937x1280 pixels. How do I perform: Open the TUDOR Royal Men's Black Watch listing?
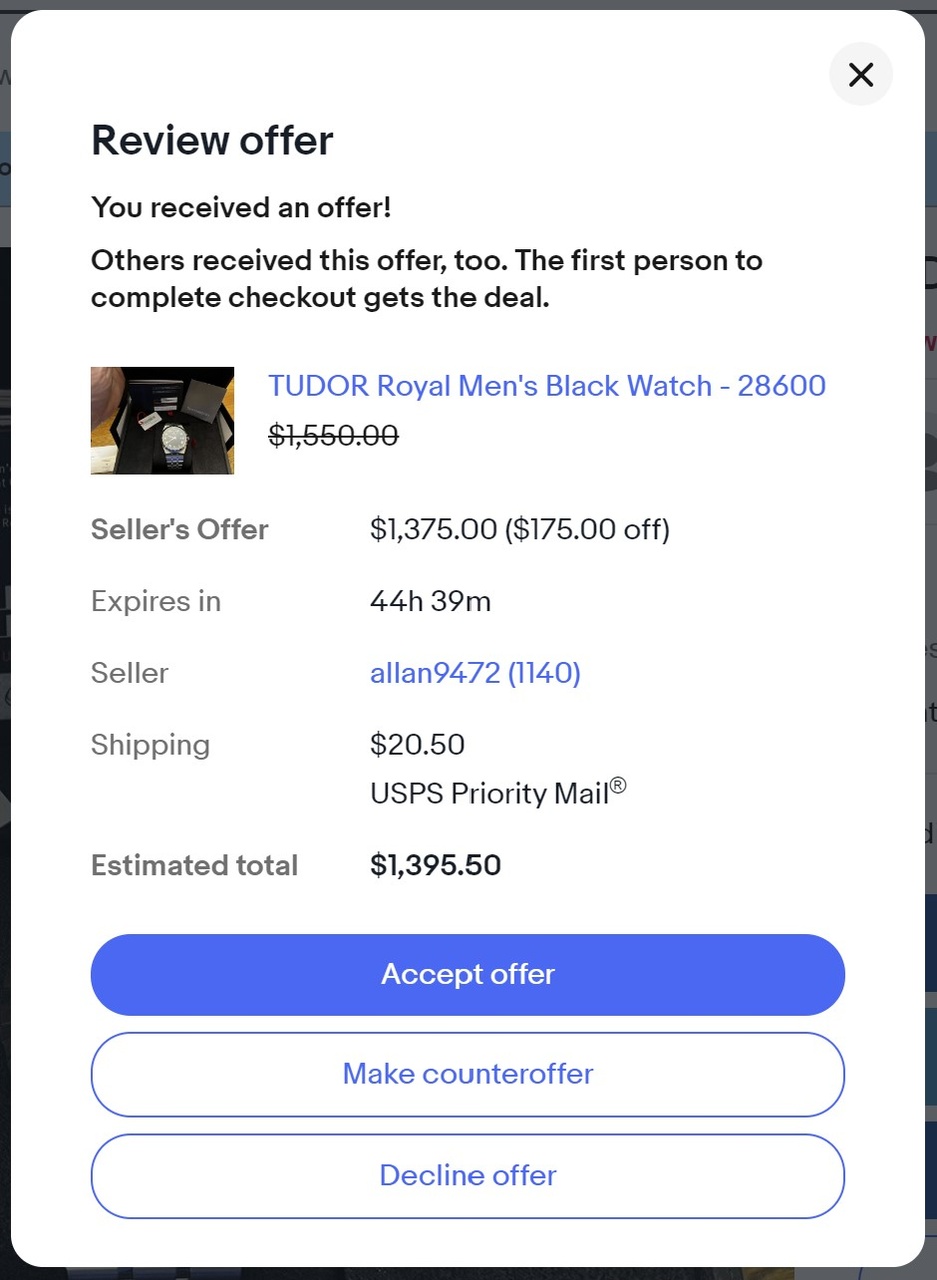pos(546,386)
